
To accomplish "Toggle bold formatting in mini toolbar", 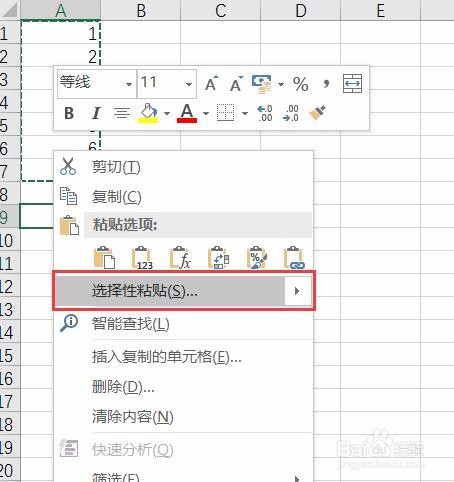I will [69, 113].
